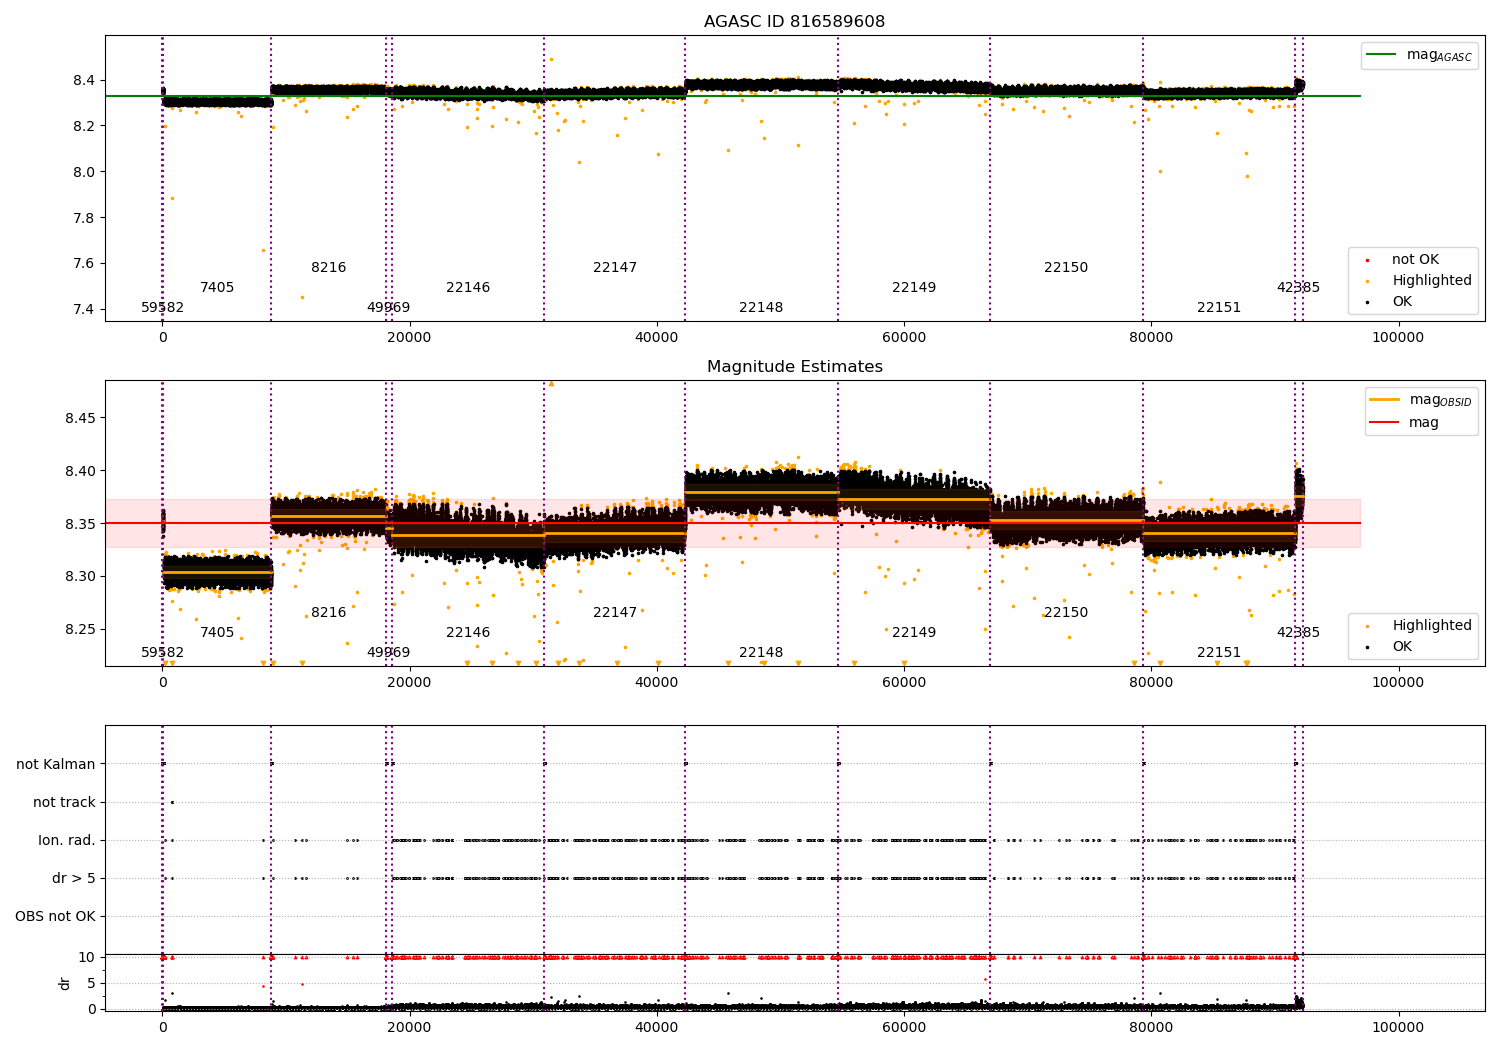The height and width of the screenshot is (1050, 1500).
Task: Click the green mag AGASC legend line sample
Action: (1381, 55)
